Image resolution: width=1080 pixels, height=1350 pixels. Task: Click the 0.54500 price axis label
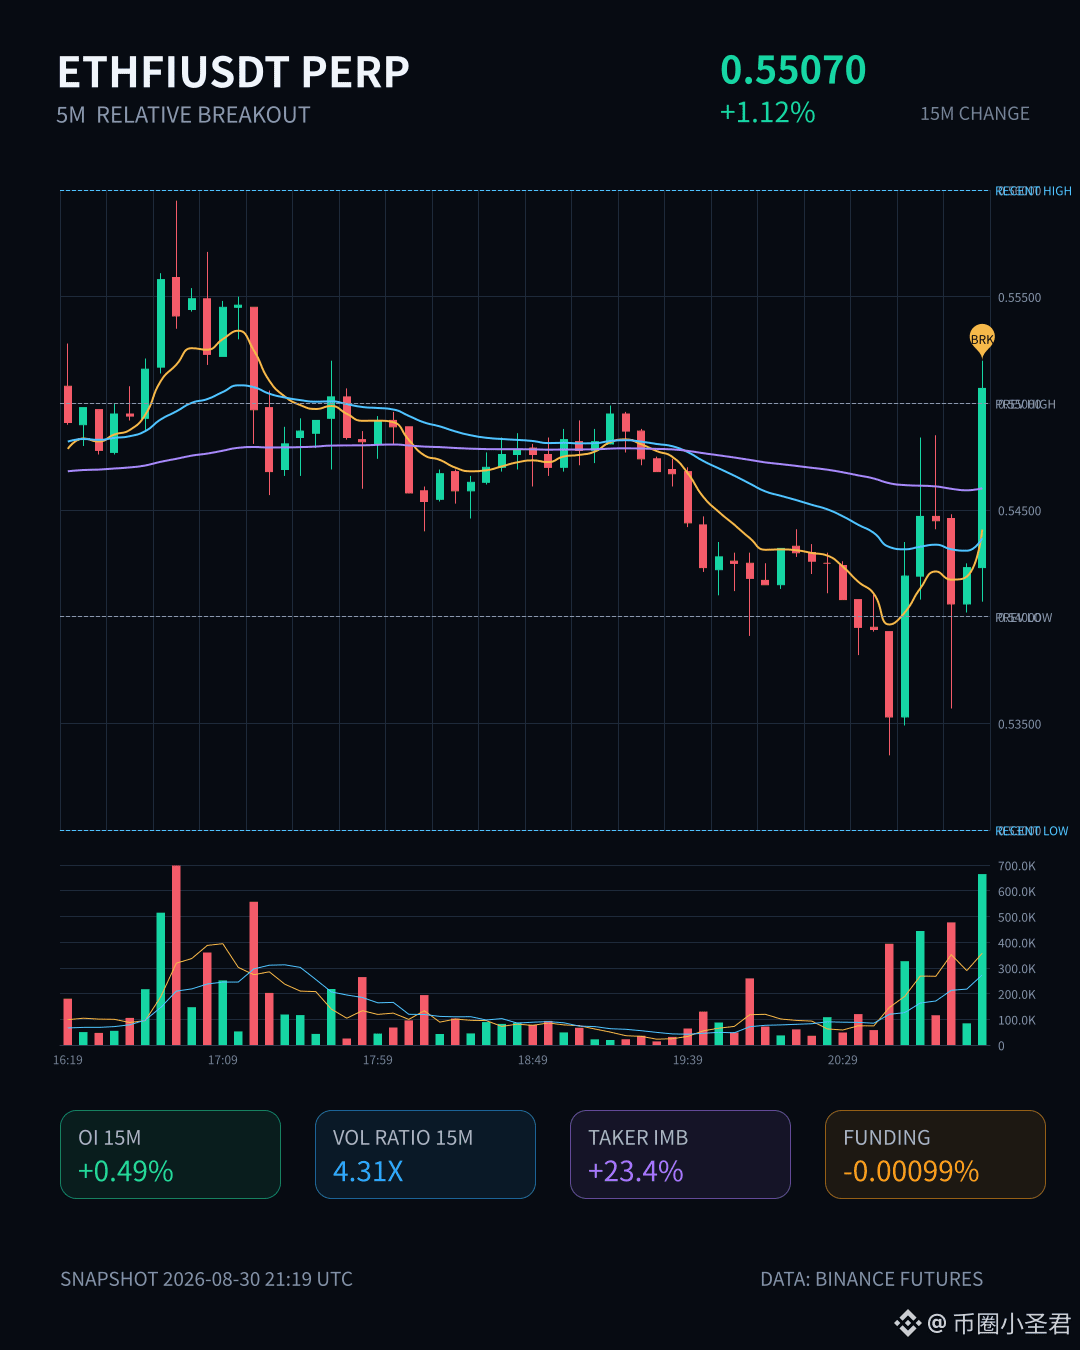tap(1019, 511)
